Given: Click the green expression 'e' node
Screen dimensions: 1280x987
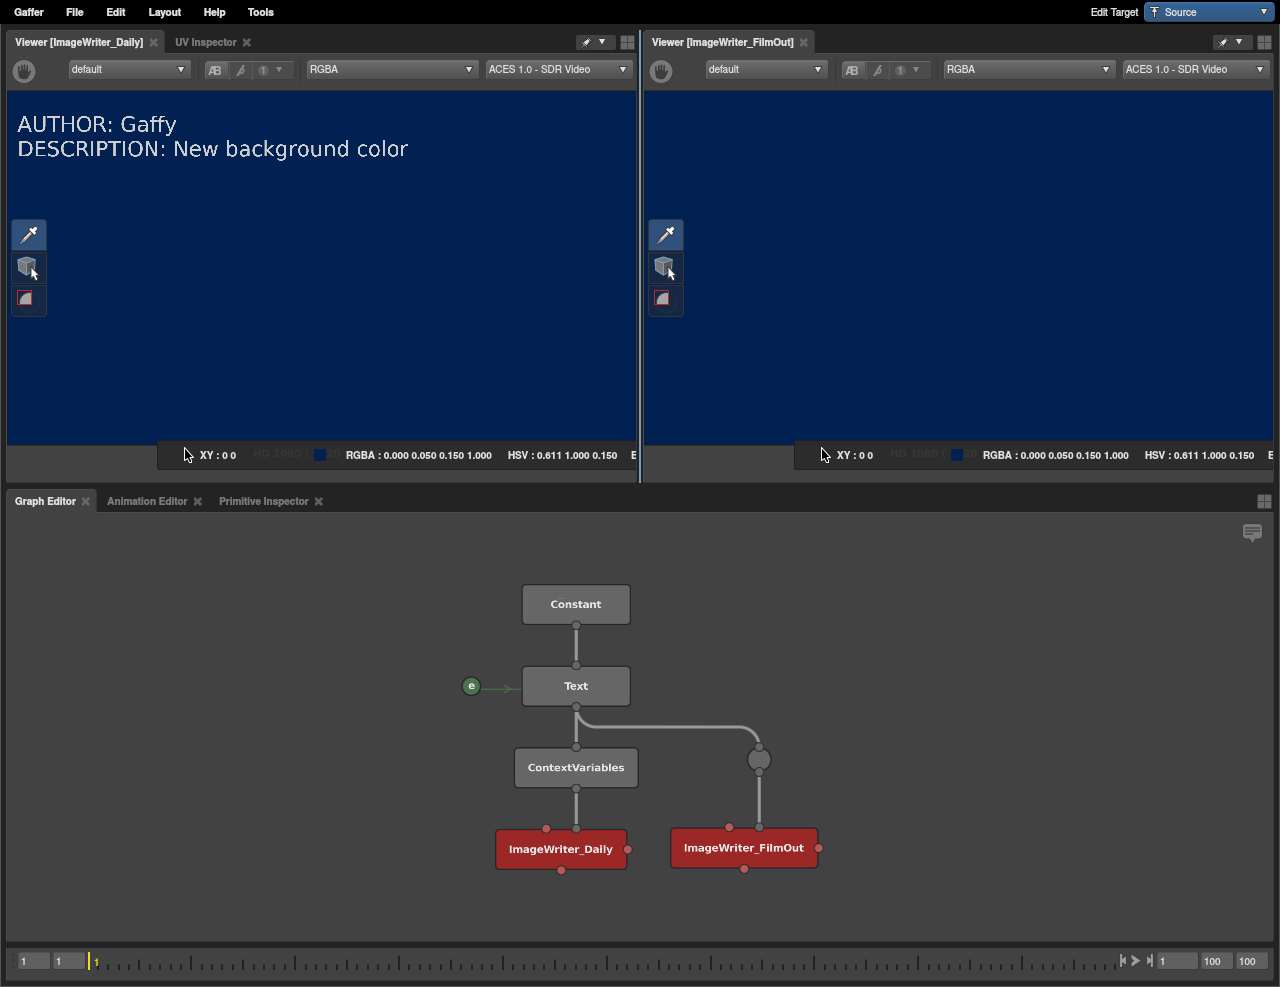Looking at the screenshot, I should (471, 686).
